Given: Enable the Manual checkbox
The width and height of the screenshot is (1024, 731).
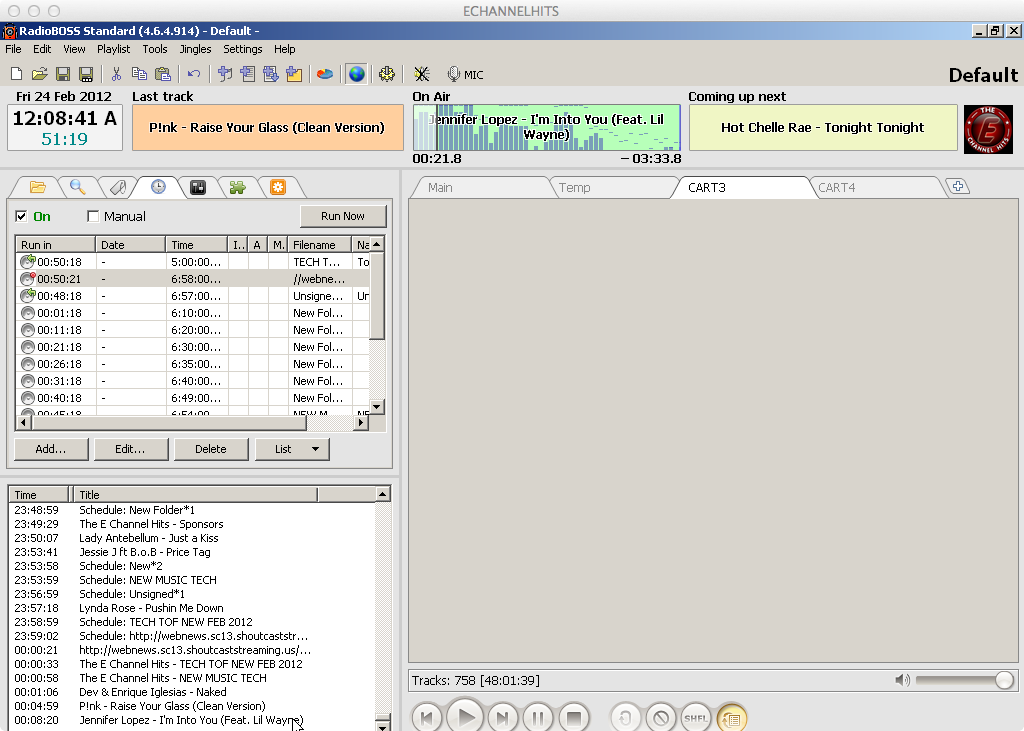Looking at the screenshot, I should pos(94,216).
